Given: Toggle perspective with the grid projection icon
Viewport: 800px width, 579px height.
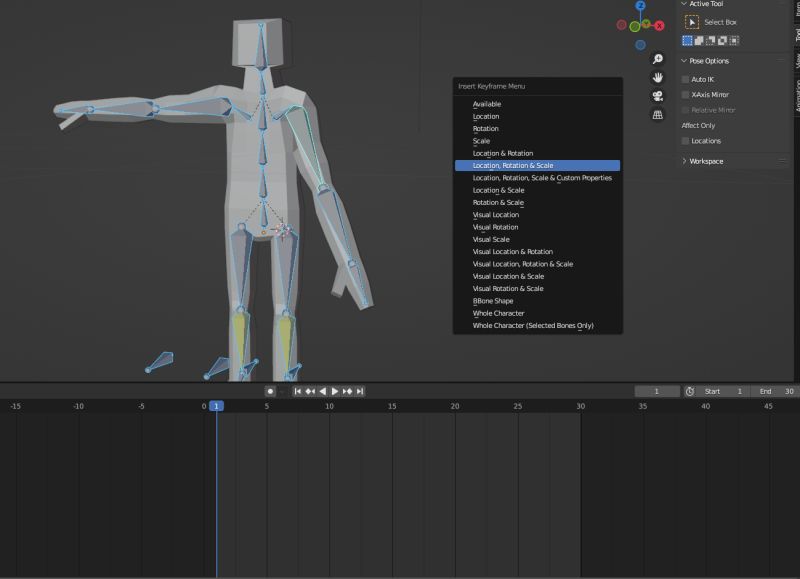Looking at the screenshot, I should point(657,113).
